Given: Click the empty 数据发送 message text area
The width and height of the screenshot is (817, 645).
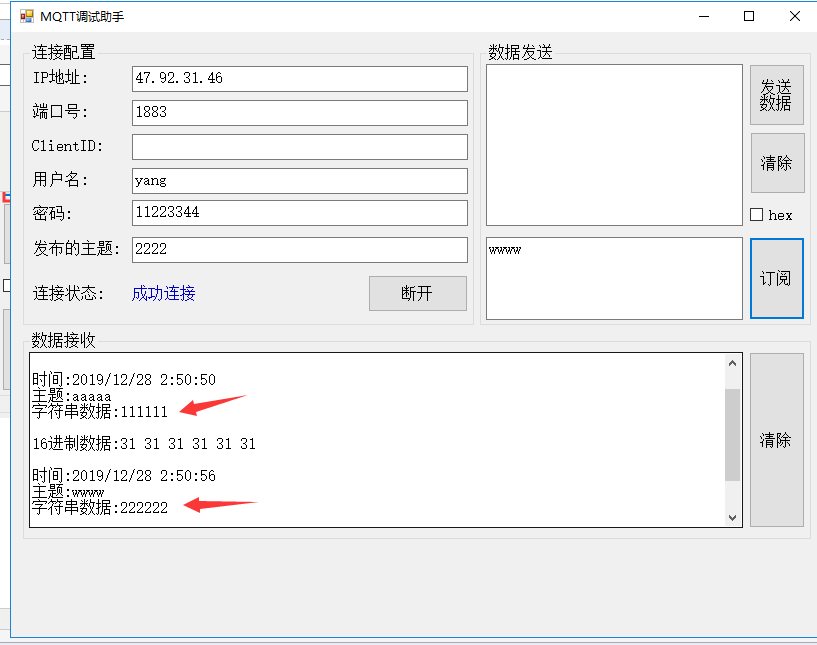Looking at the screenshot, I should click(x=614, y=145).
